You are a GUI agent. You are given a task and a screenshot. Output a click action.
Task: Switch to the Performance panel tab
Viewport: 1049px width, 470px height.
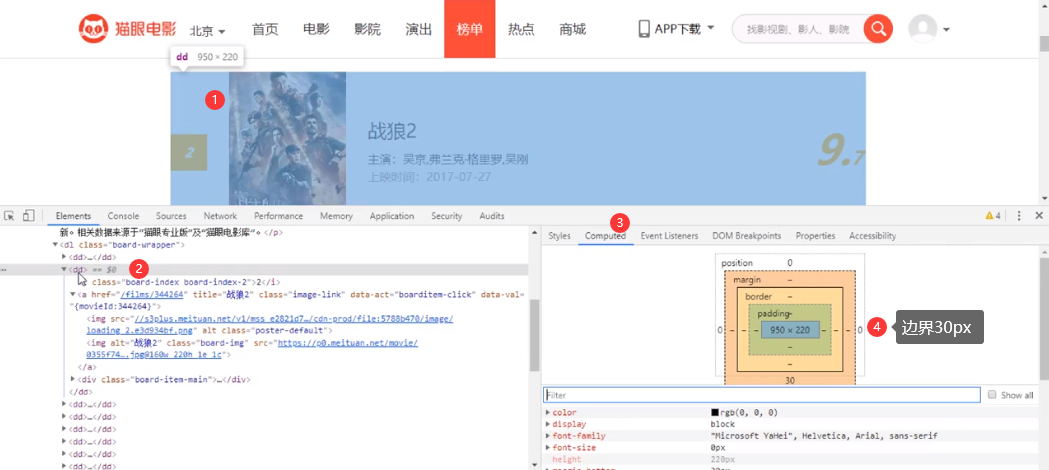tap(279, 216)
